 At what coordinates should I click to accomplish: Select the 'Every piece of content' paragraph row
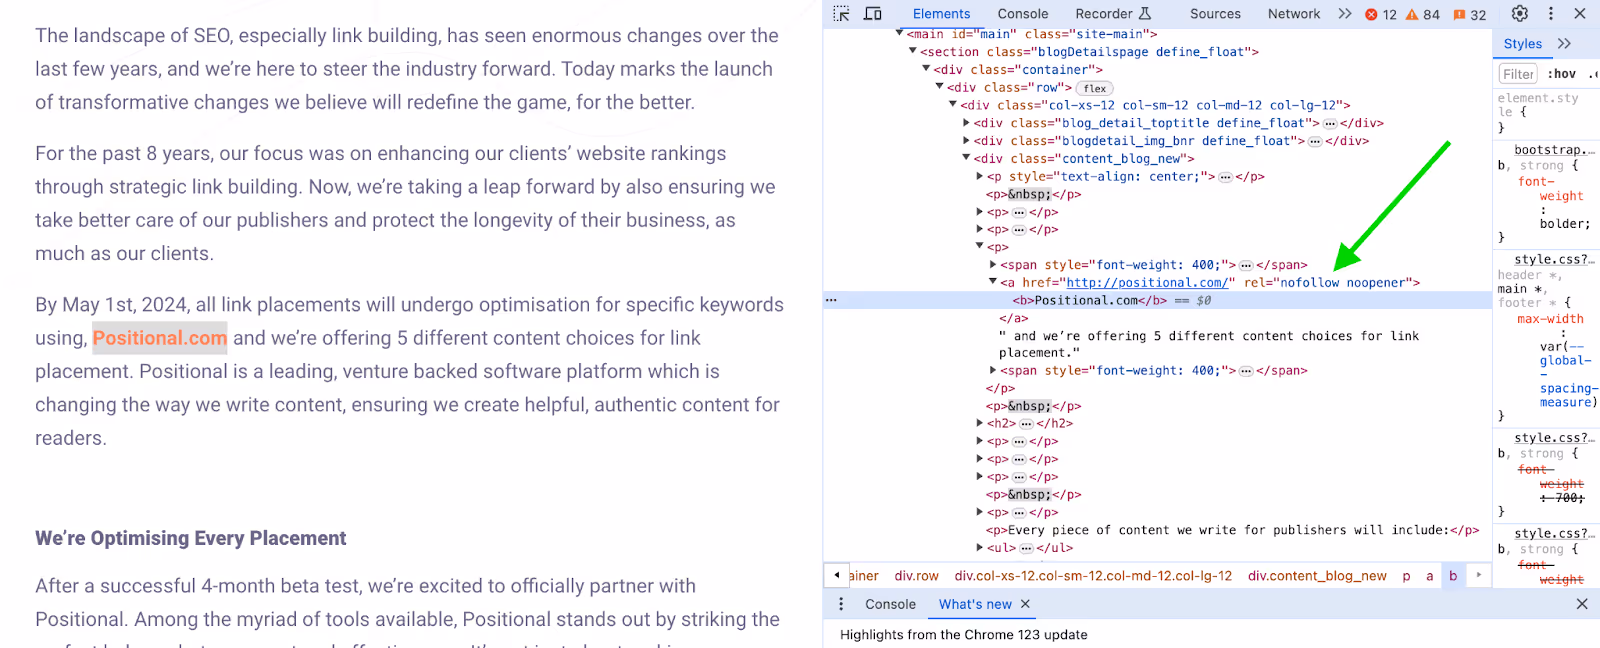click(1232, 530)
